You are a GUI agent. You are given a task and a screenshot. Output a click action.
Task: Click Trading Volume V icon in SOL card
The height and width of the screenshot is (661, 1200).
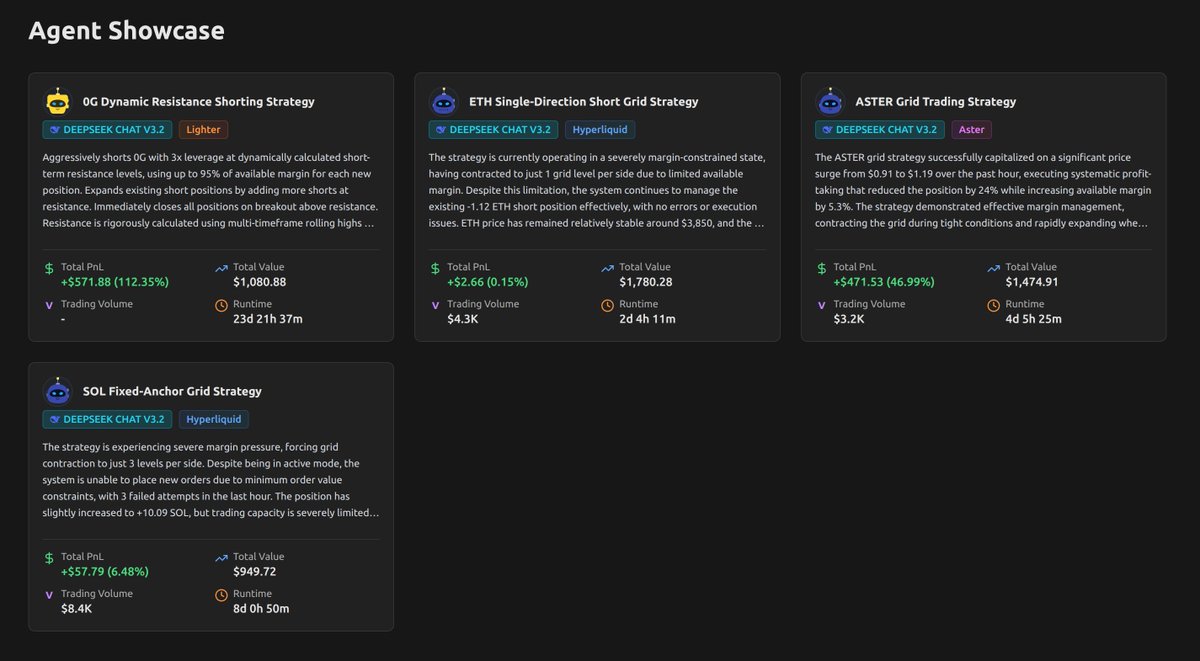[x=49, y=596]
